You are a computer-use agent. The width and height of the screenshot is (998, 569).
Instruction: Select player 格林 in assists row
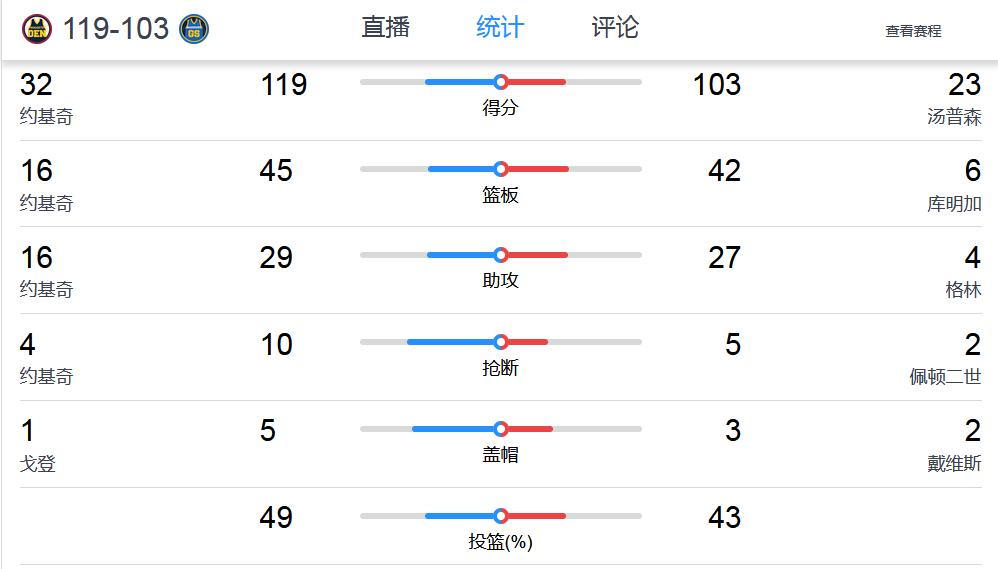[x=964, y=290]
